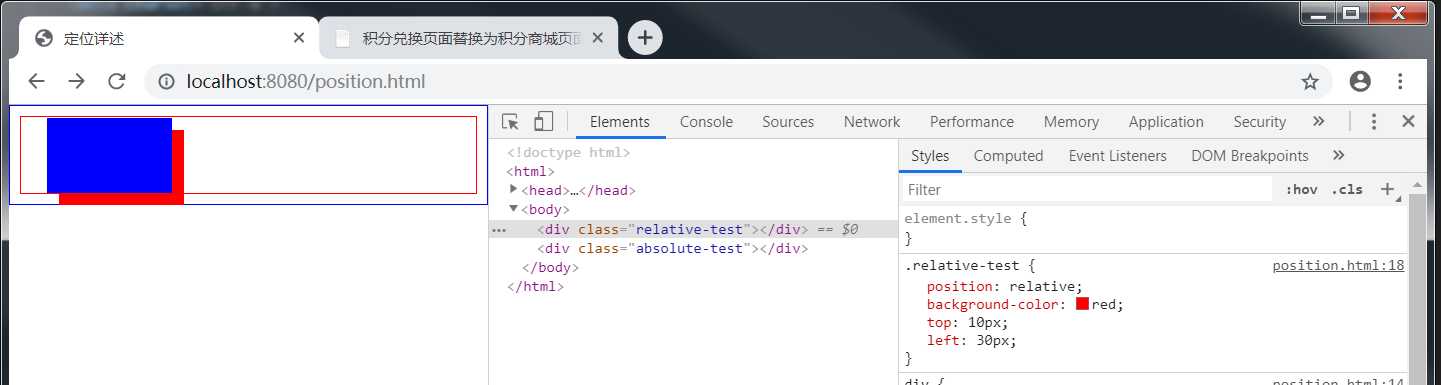Screen dimensions: 1441x385
Task: Select the html opening tag node
Action: (x=530, y=171)
